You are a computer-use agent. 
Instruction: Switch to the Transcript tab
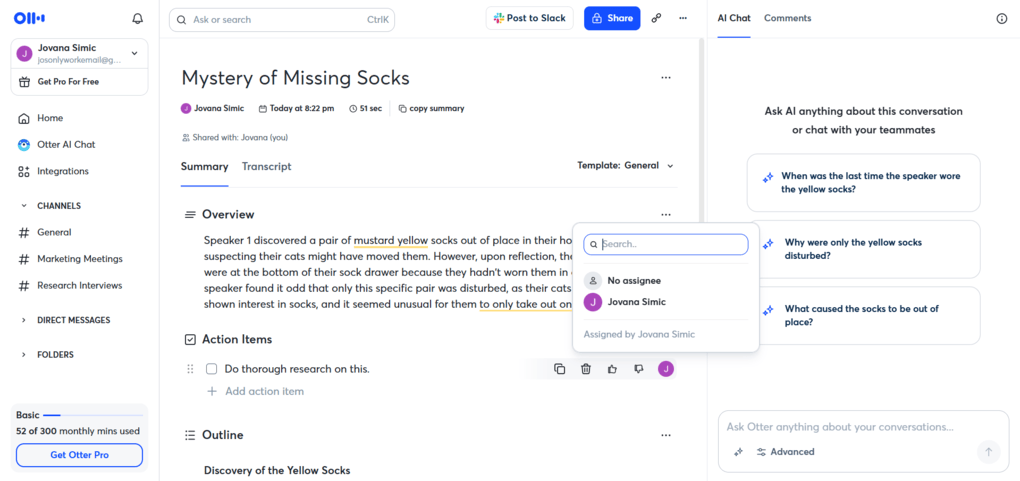(x=266, y=166)
